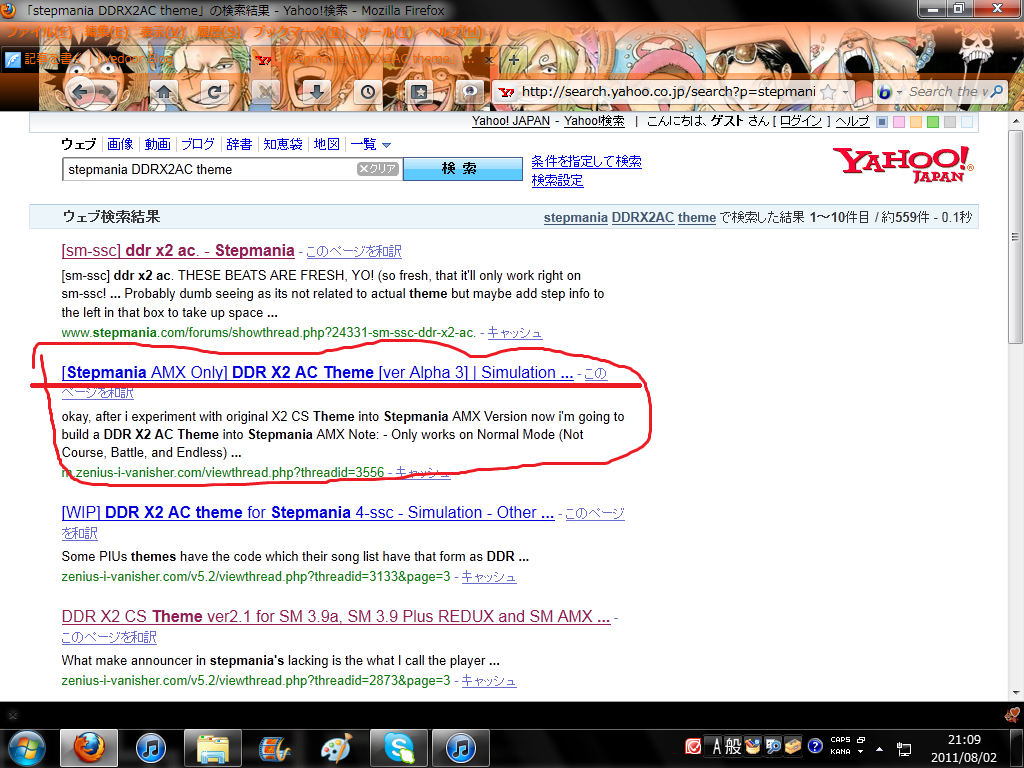1024x768 pixels.
Task: Click the stop loading toolbar button
Action: click(x=265, y=92)
